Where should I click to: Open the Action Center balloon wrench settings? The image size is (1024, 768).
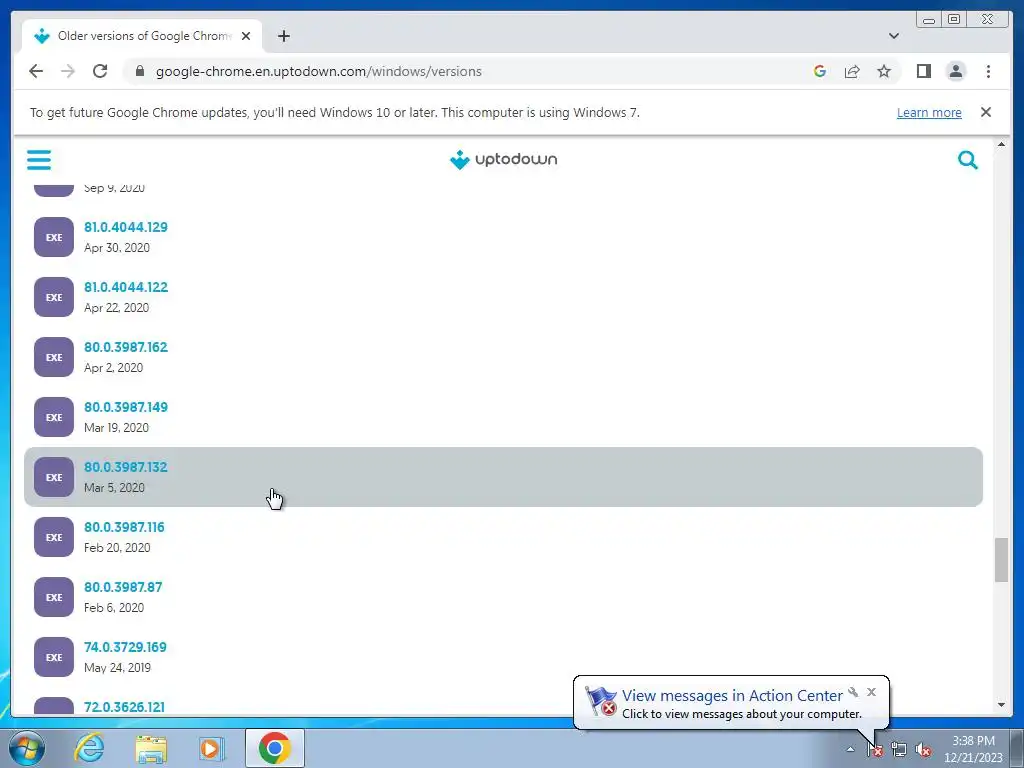pyautogui.click(x=853, y=692)
